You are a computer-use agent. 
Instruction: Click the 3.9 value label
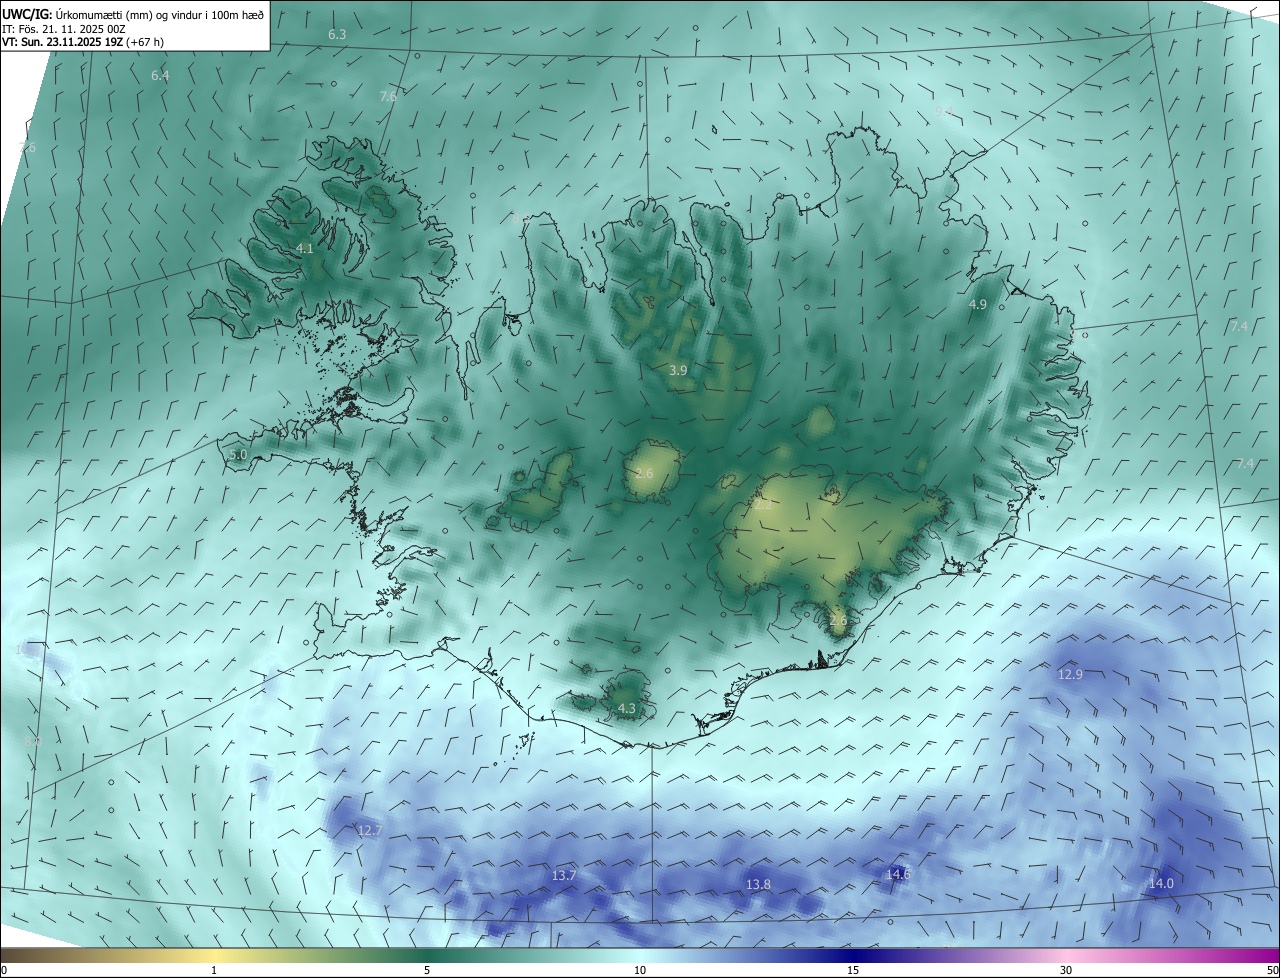point(678,371)
